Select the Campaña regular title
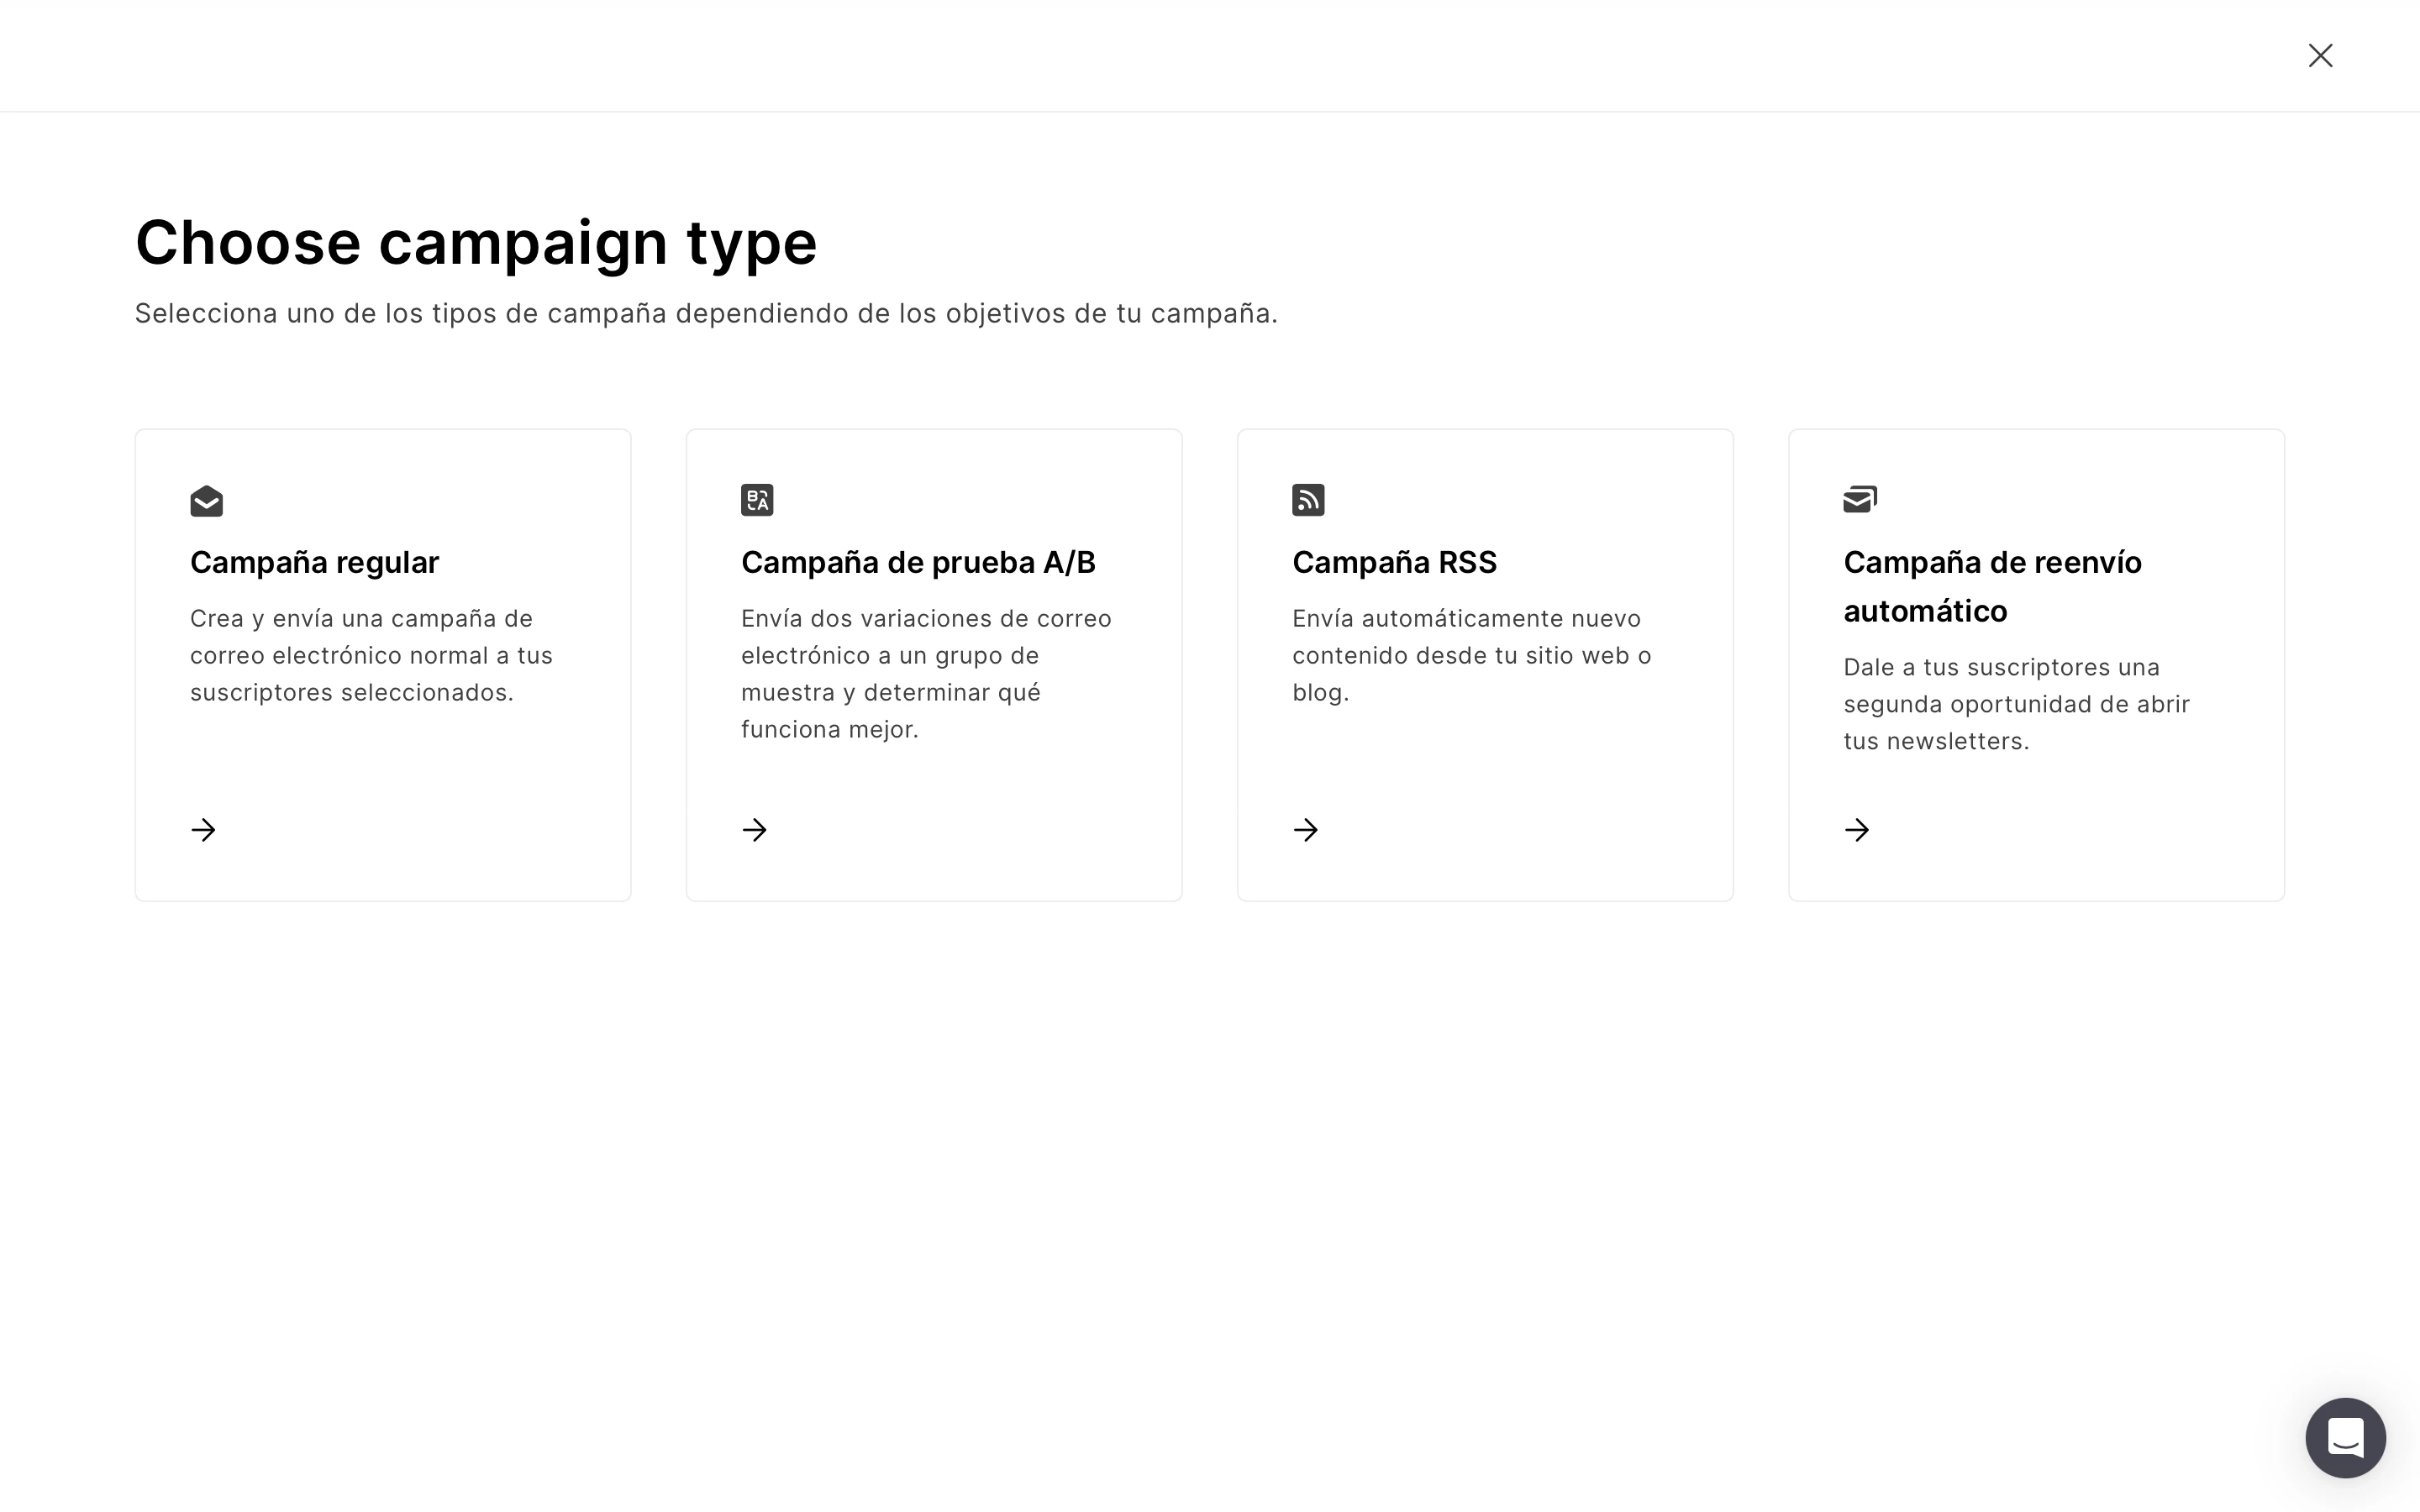This screenshot has width=2420, height=1512. pos(314,562)
